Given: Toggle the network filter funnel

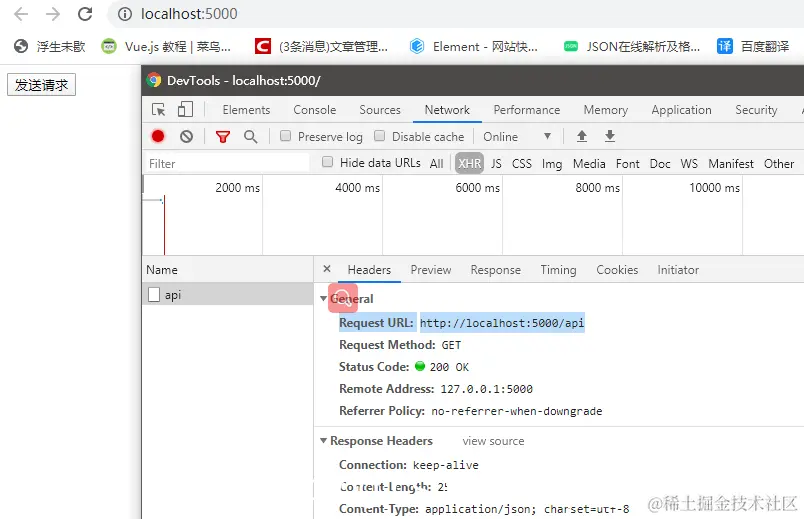Looking at the screenshot, I should (223, 137).
